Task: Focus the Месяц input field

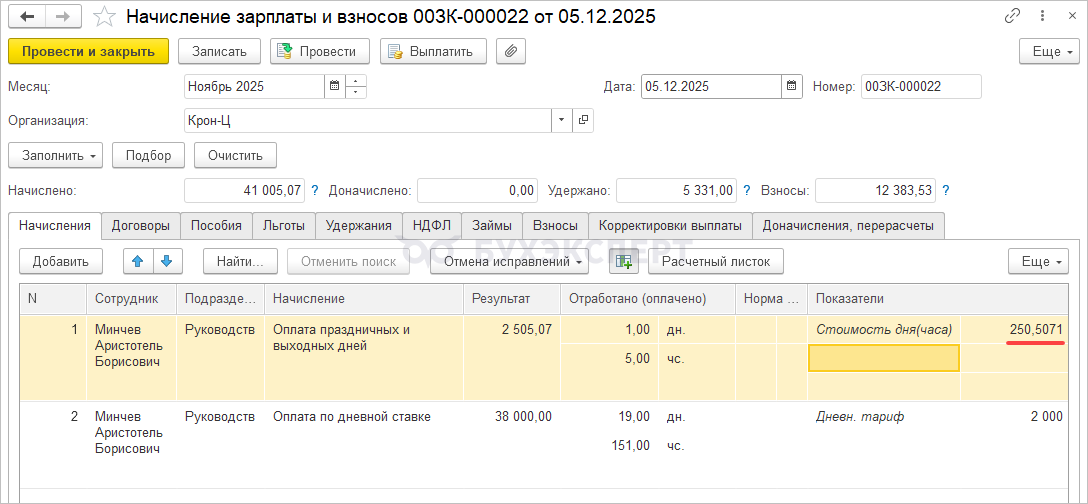Action: pos(255,87)
